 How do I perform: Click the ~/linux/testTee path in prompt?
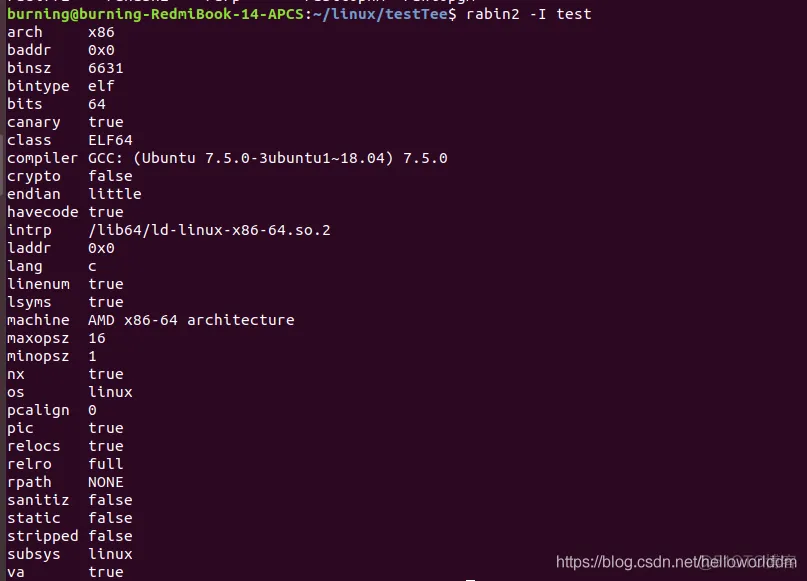pyautogui.click(x=380, y=14)
